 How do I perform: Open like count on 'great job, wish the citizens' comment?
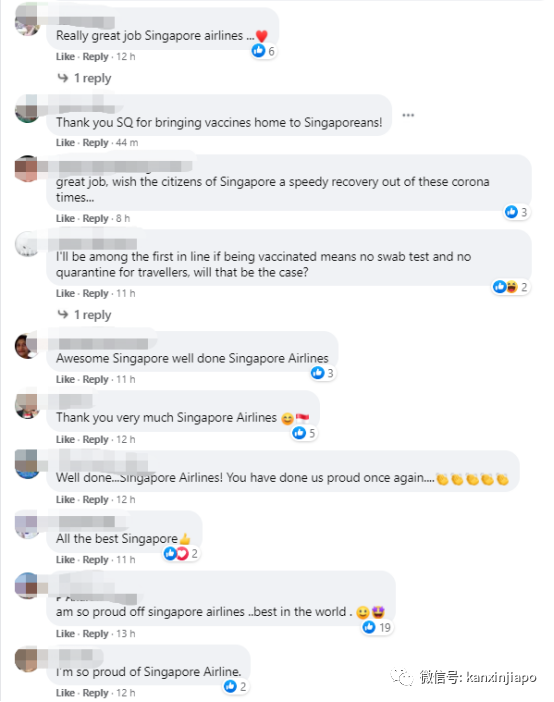(517, 212)
